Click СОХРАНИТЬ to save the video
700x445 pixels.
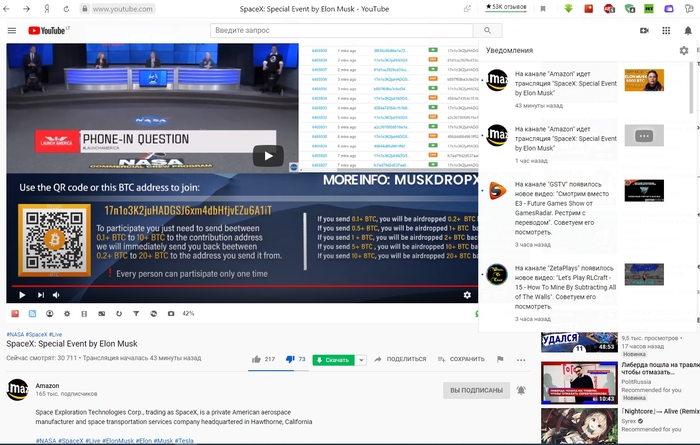tap(461, 359)
